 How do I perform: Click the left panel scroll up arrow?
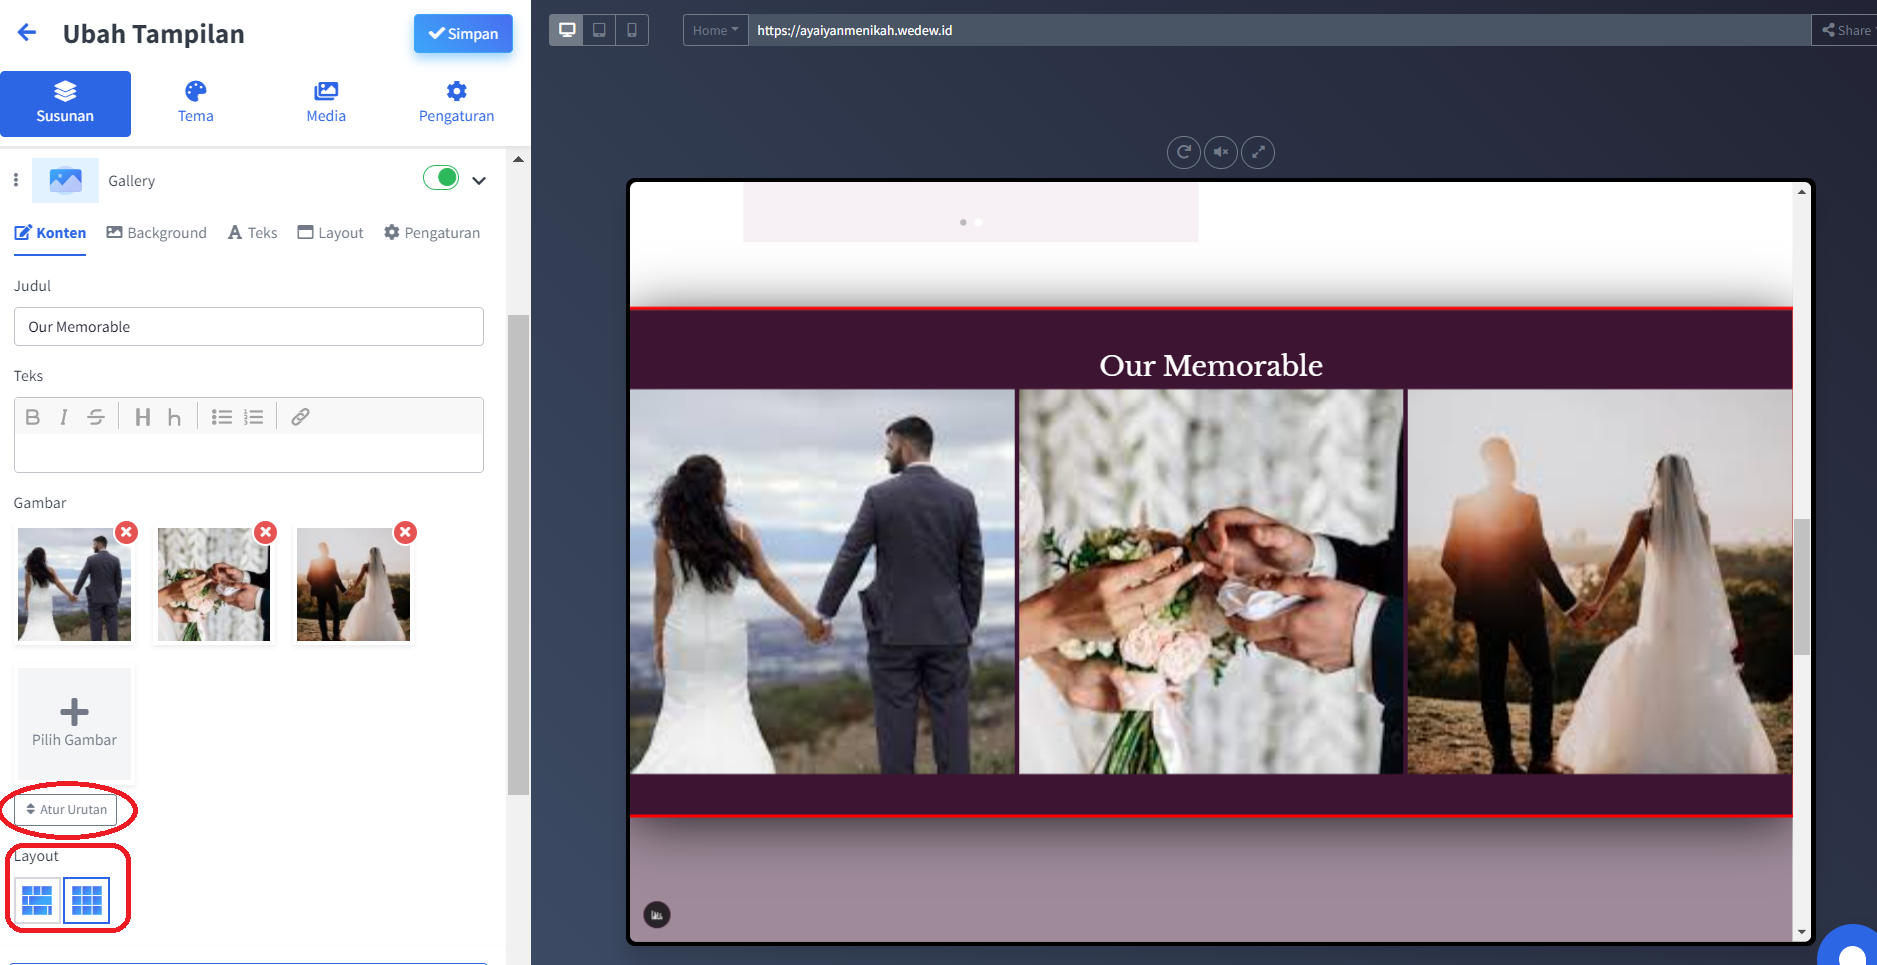pos(518,159)
